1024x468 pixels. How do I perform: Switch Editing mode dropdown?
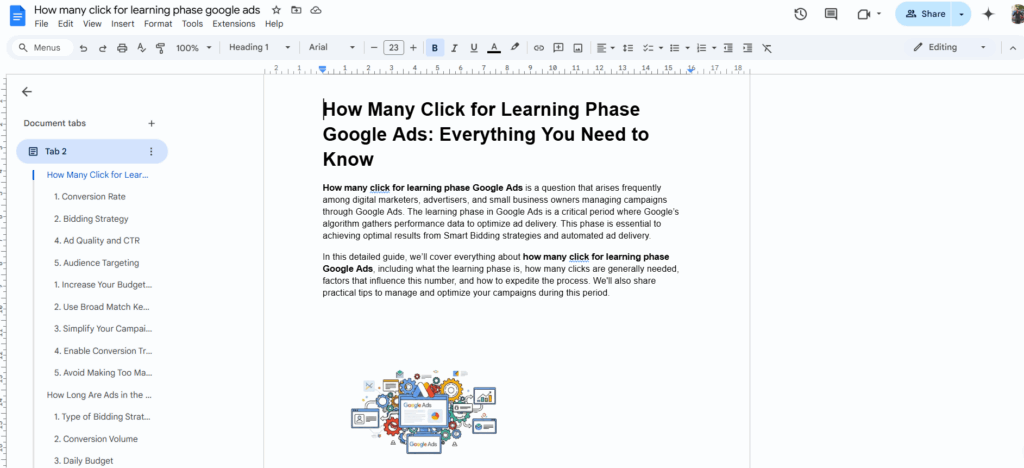[950, 48]
